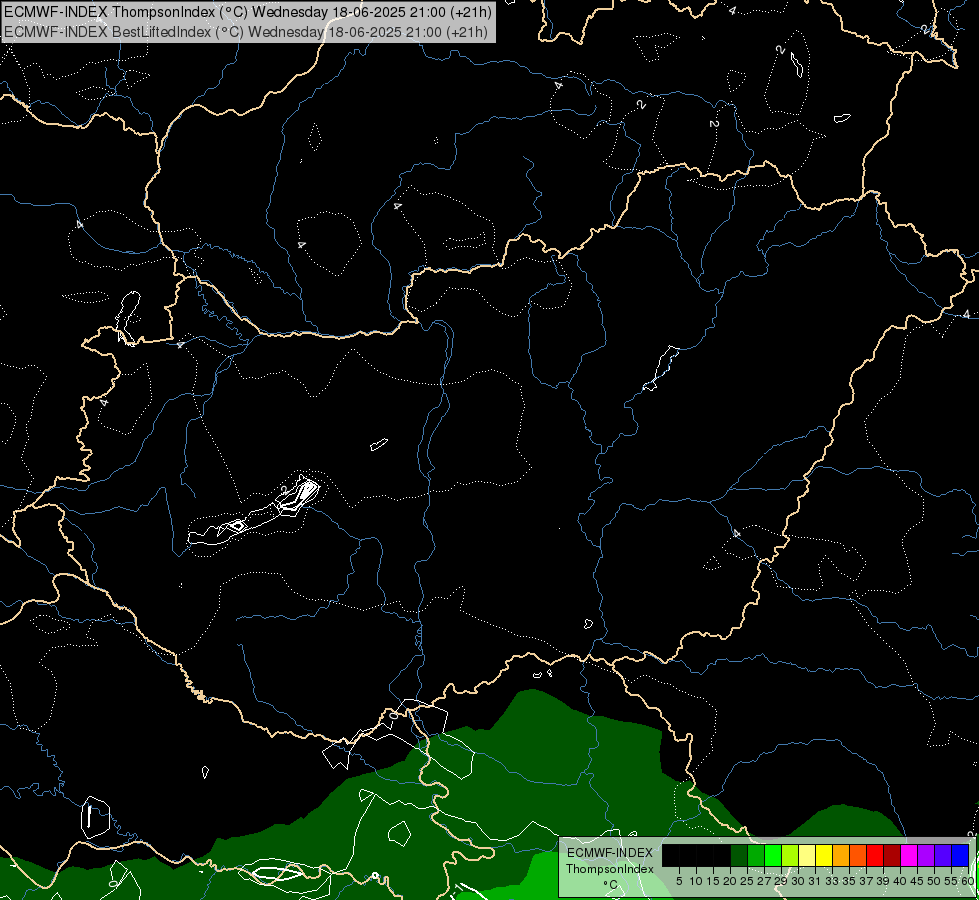Click the legend tick value 33
Viewport: 979px width, 900px height.
click(832, 881)
